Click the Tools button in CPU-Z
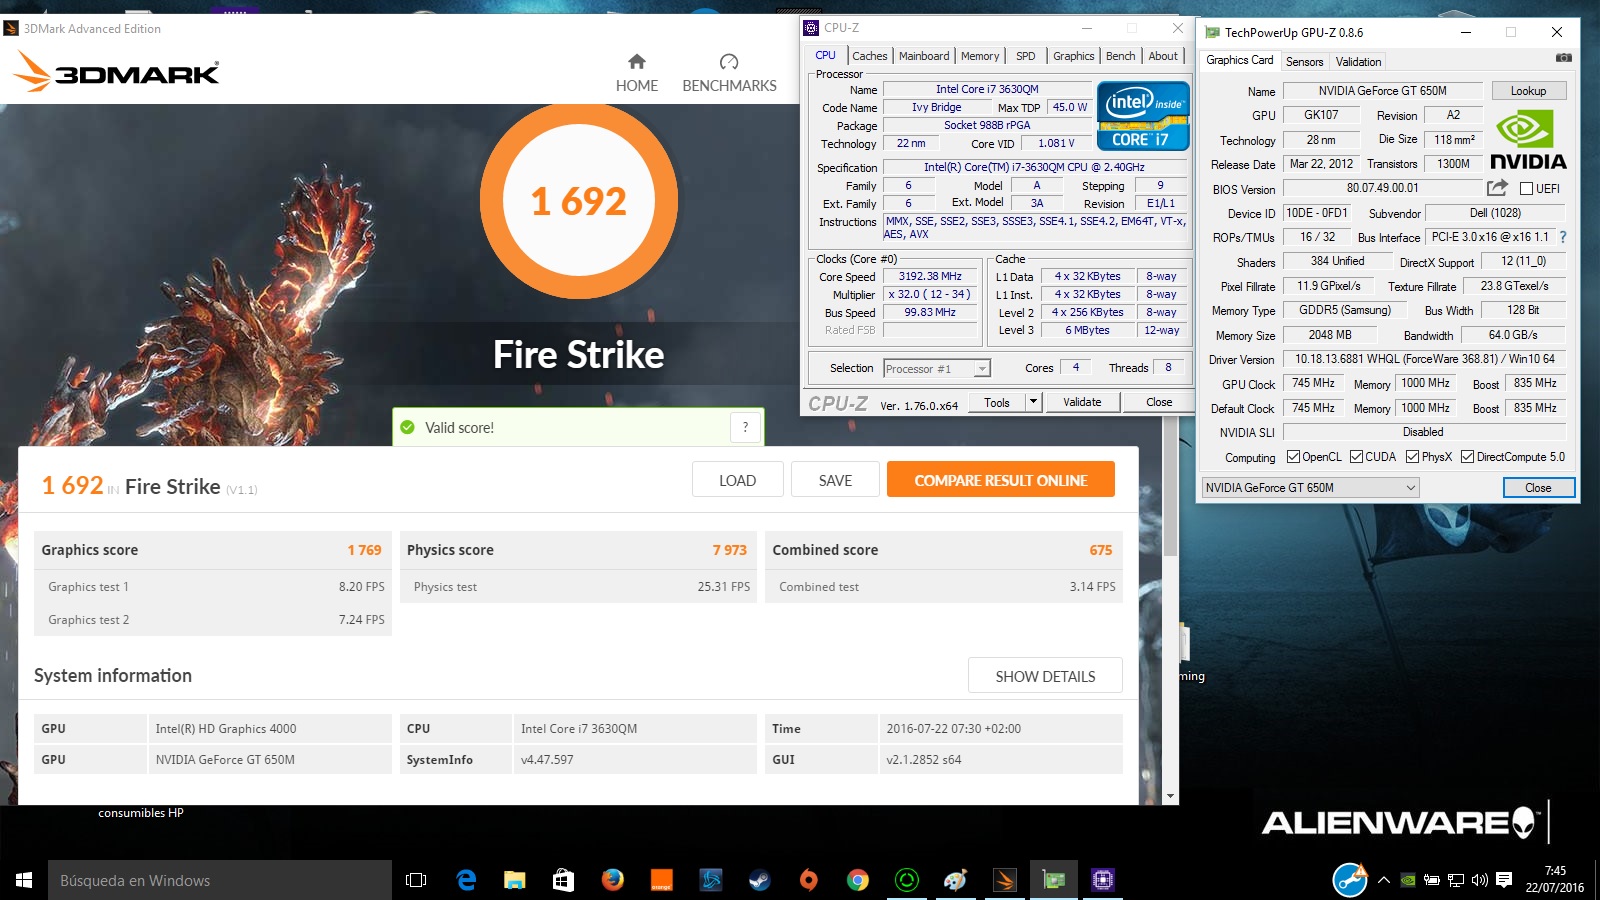 (x=997, y=402)
